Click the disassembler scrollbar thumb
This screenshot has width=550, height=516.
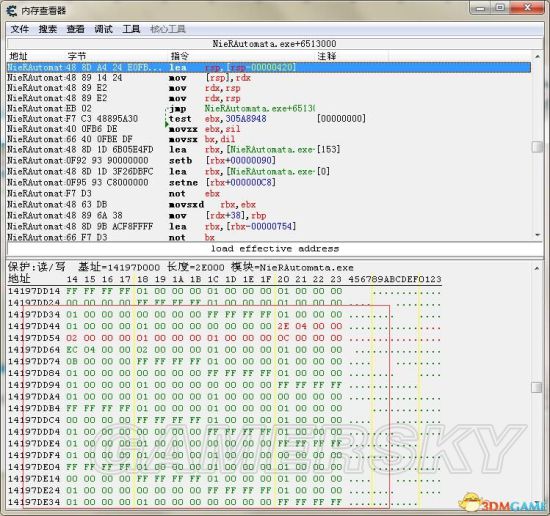tap(537, 147)
